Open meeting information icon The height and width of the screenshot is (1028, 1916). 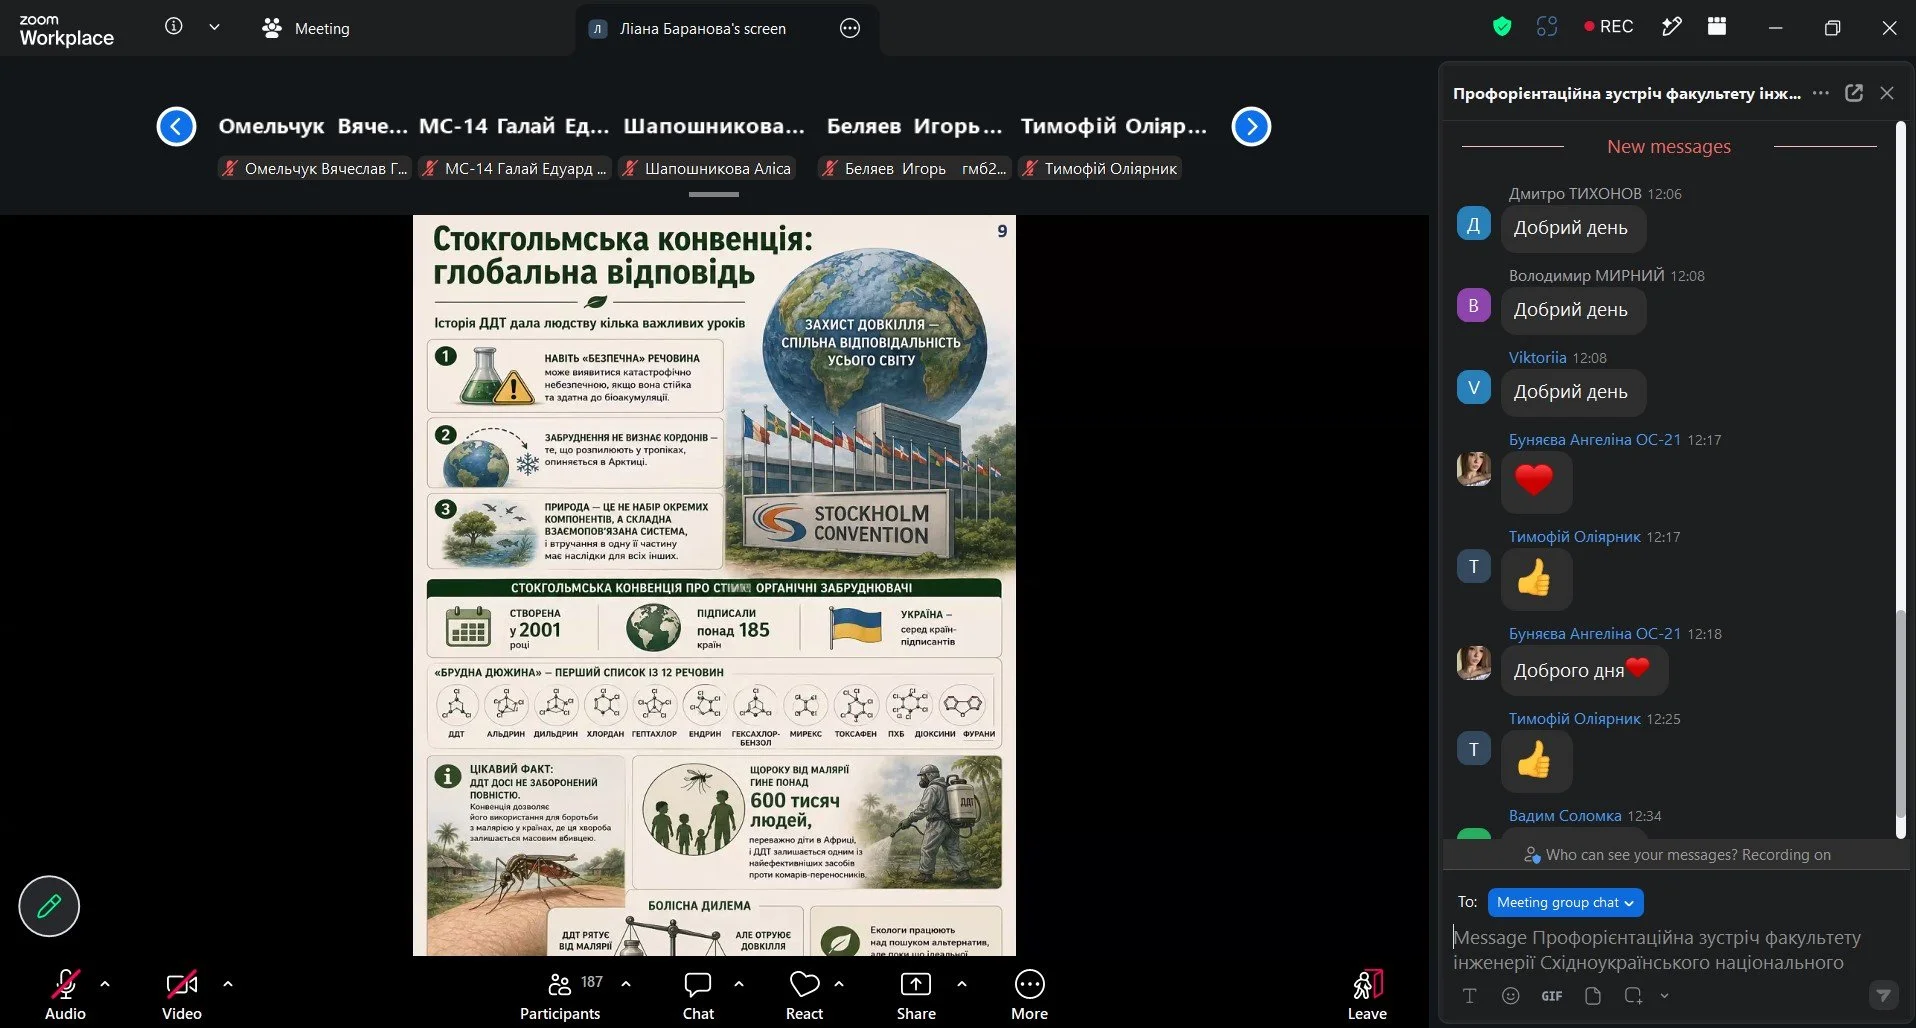[174, 27]
